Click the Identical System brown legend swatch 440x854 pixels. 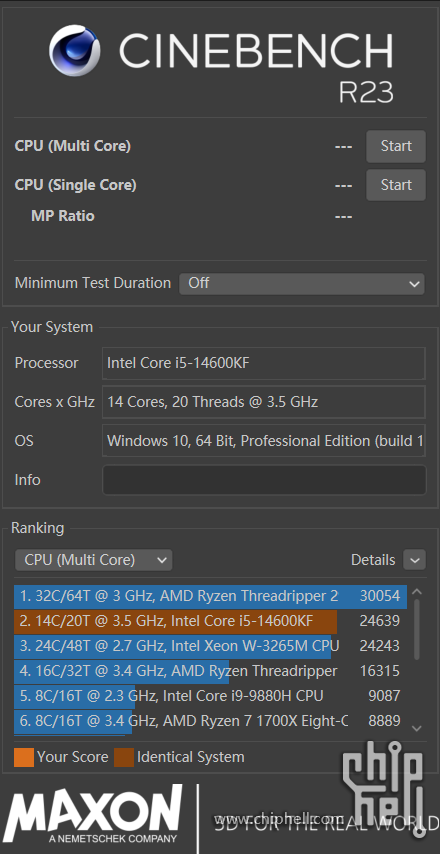pos(124,757)
